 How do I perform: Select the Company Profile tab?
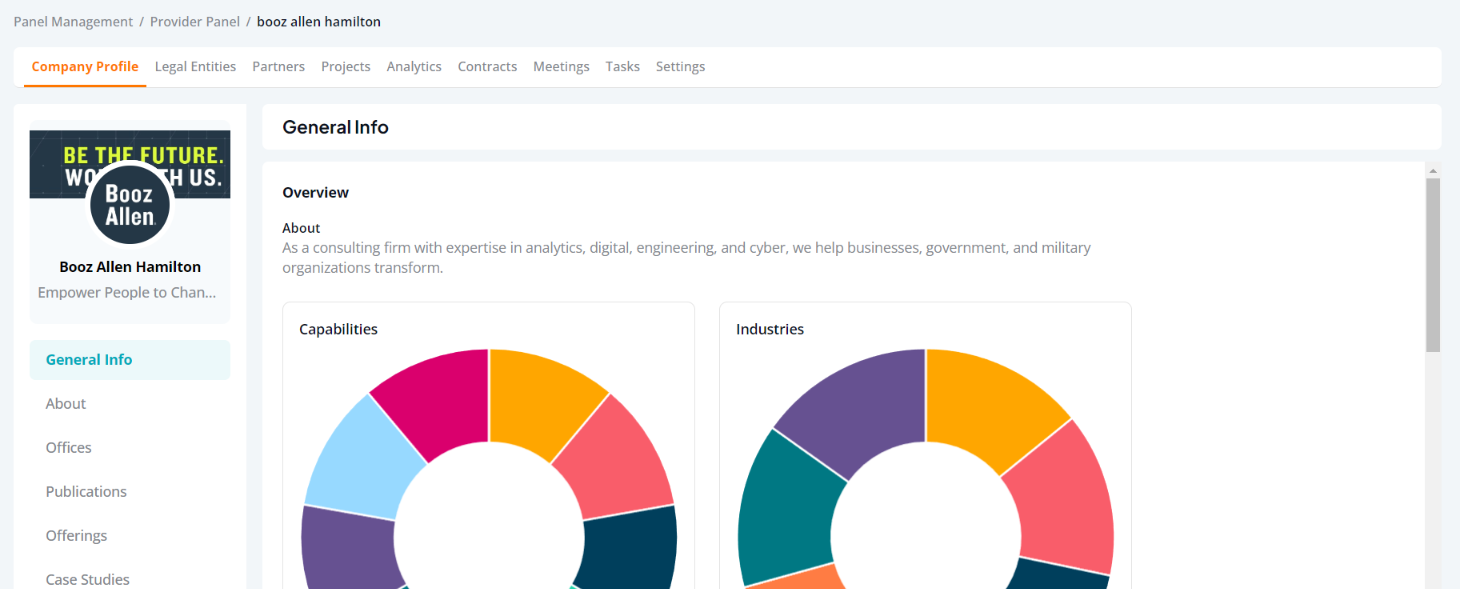tap(85, 67)
